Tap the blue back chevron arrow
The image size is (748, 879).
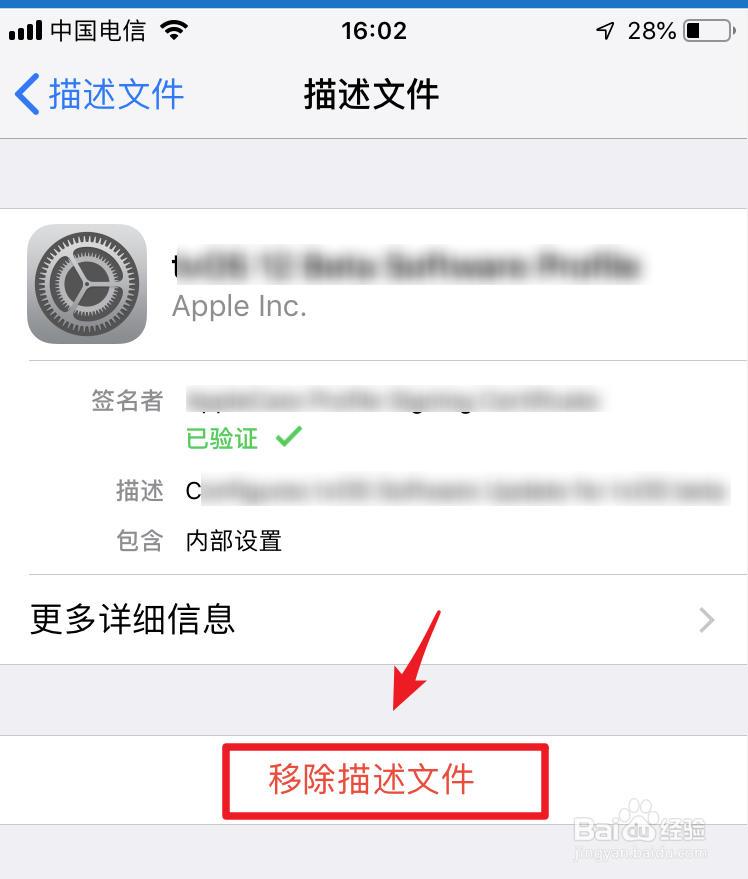point(27,94)
